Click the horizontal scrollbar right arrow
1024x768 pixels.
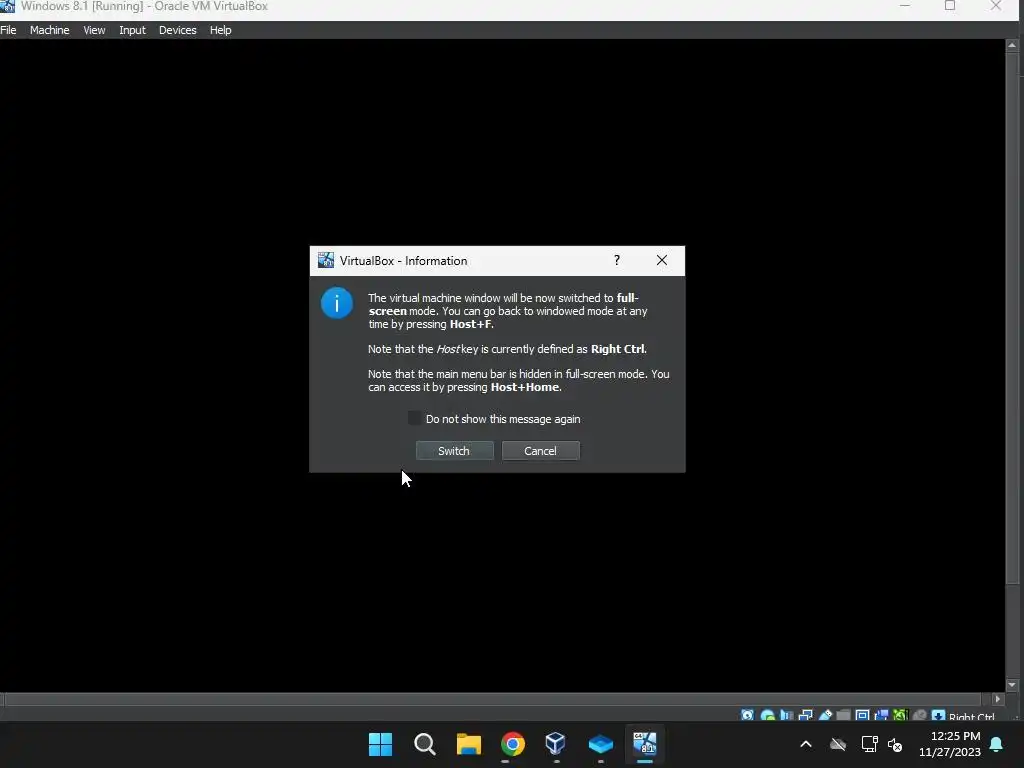(997, 699)
